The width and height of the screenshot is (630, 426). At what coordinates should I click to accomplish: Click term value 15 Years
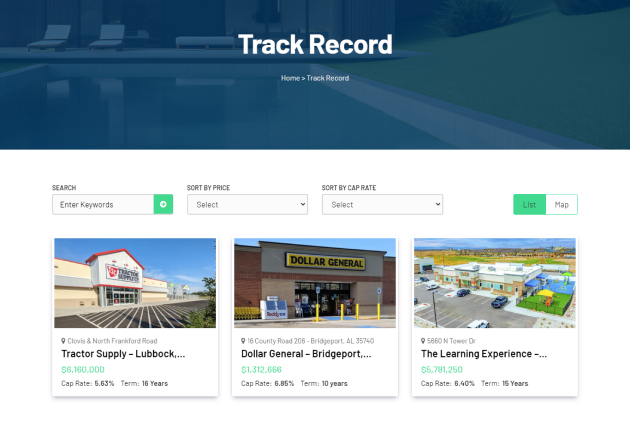click(x=515, y=383)
